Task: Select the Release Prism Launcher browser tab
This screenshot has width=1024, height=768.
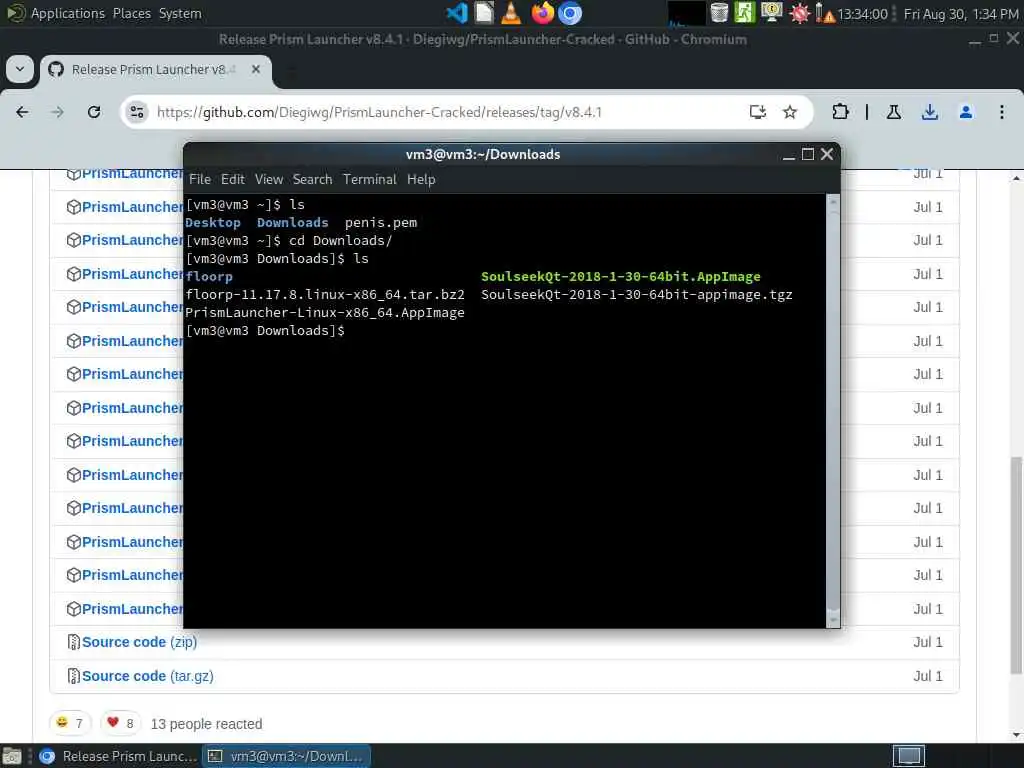Action: pyautogui.click(x=155, y=70)
